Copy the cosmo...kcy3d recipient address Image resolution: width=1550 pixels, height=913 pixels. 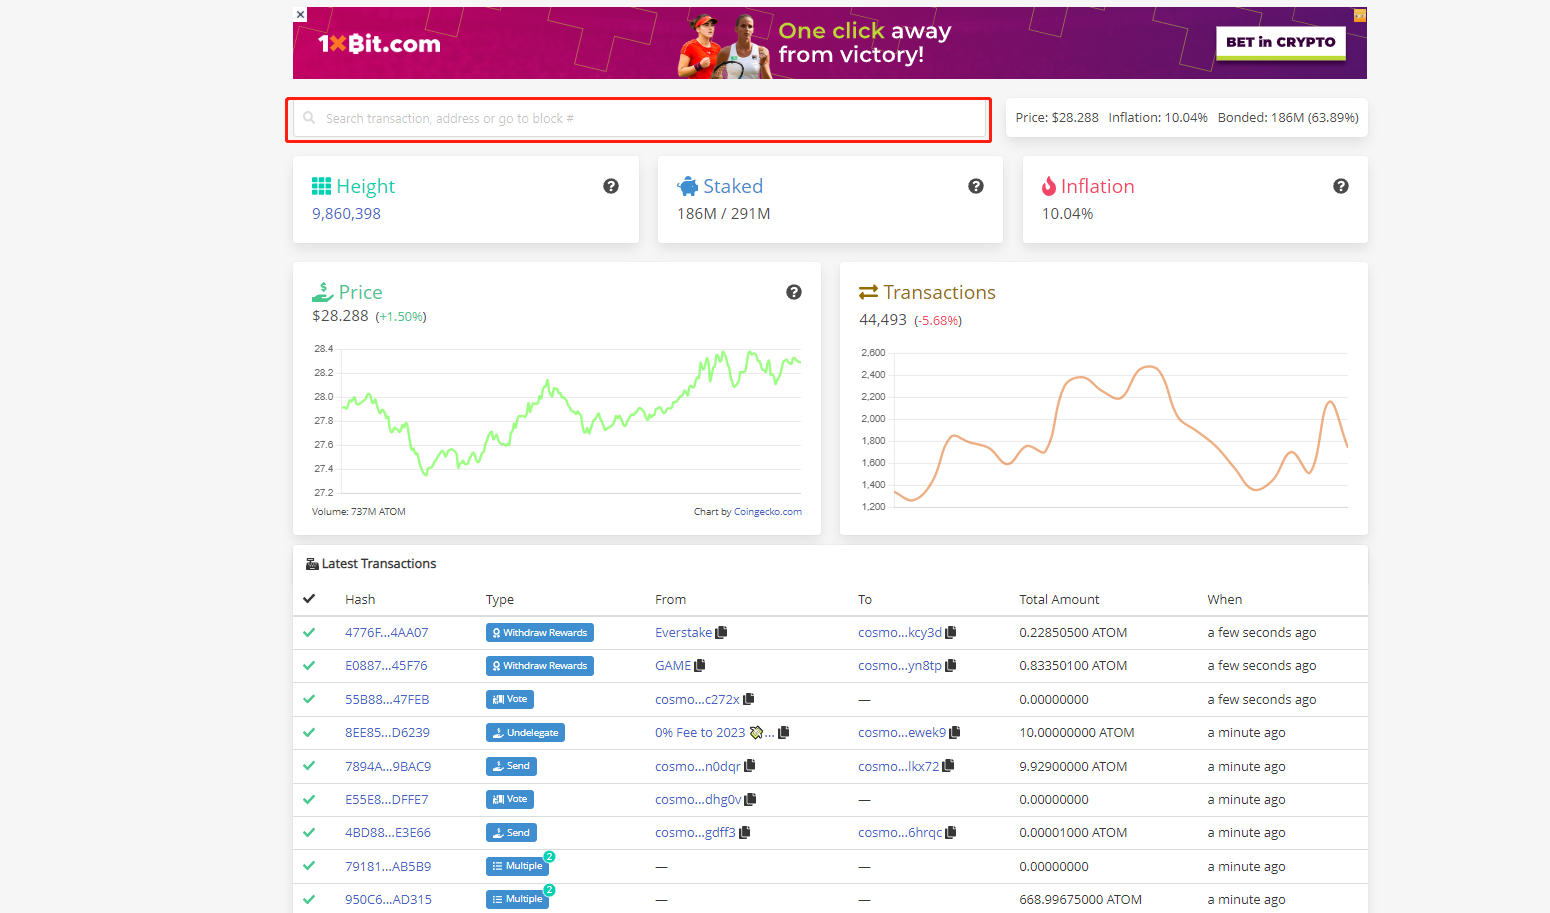951,633
